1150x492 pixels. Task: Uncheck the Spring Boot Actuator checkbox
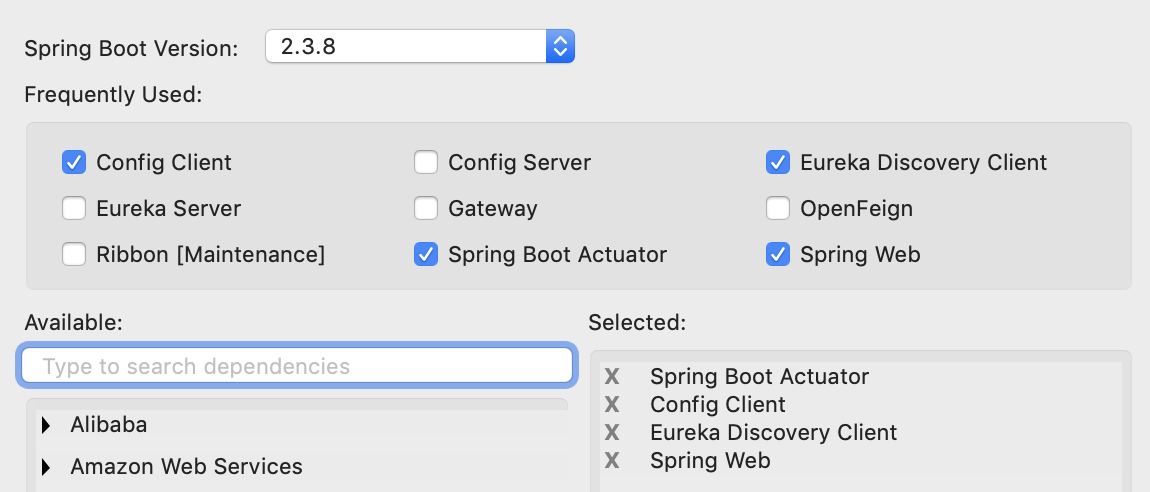(426, 255)
